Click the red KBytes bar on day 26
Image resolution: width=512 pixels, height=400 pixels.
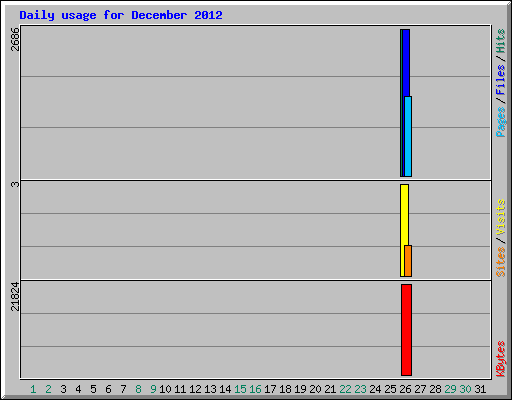[x=406, y=330]
